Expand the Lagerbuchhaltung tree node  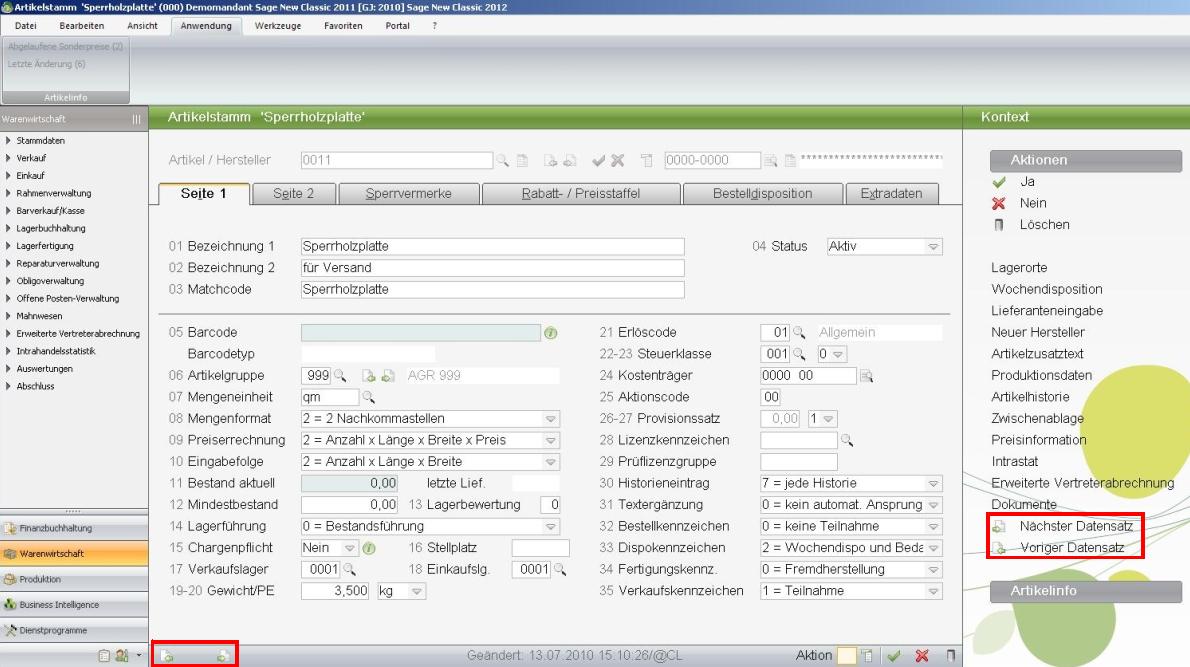(x=8, y=228)
